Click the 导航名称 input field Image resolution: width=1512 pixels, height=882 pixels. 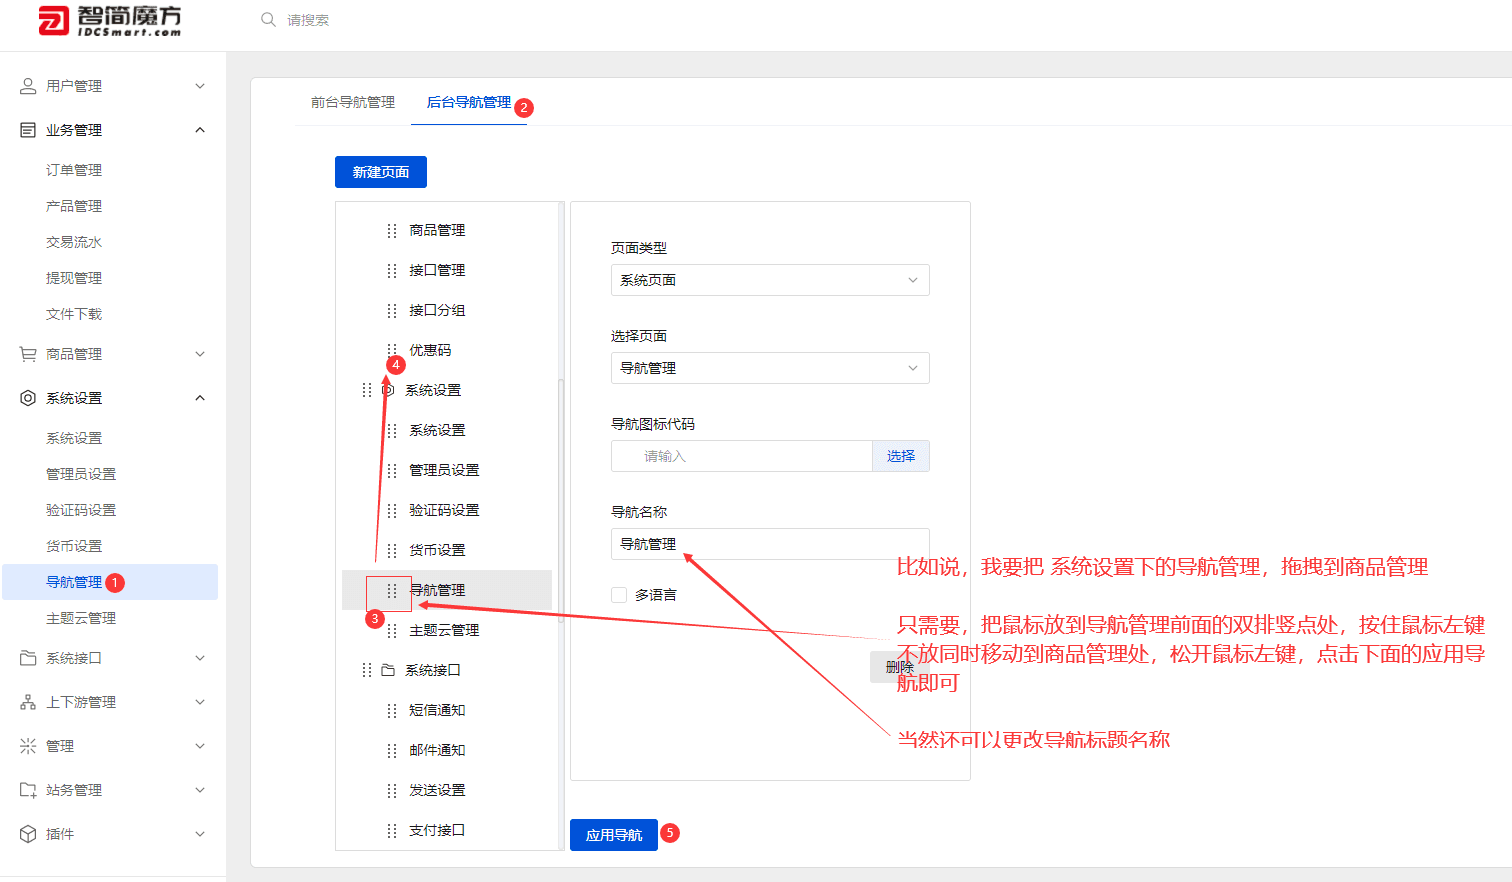tap(770, 544)
